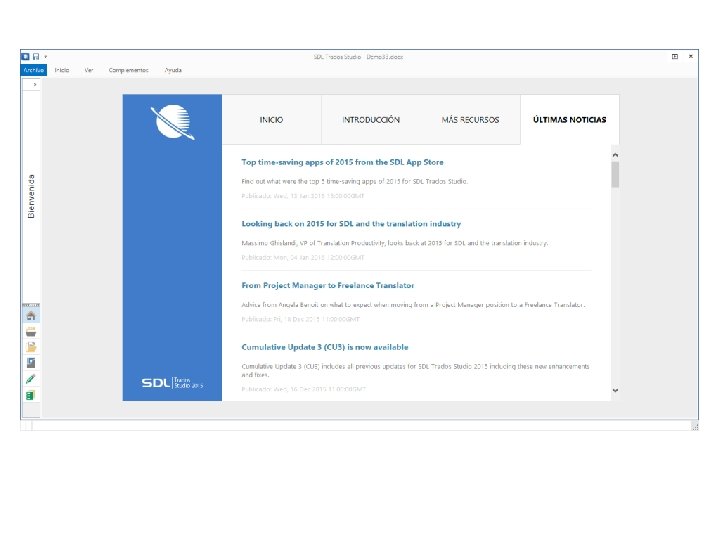Open the Welcome (home) view icon
The height and width of the screenshot is (540, 720).
31,316
